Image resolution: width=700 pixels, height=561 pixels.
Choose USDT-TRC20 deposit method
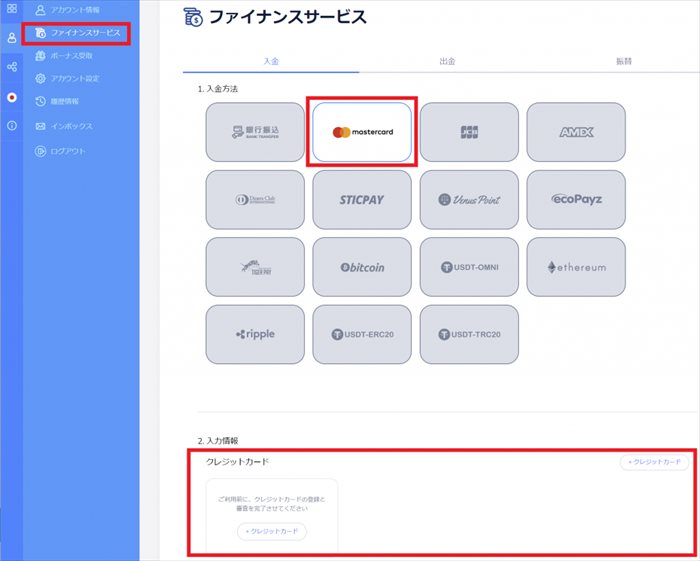pos(469,334)
